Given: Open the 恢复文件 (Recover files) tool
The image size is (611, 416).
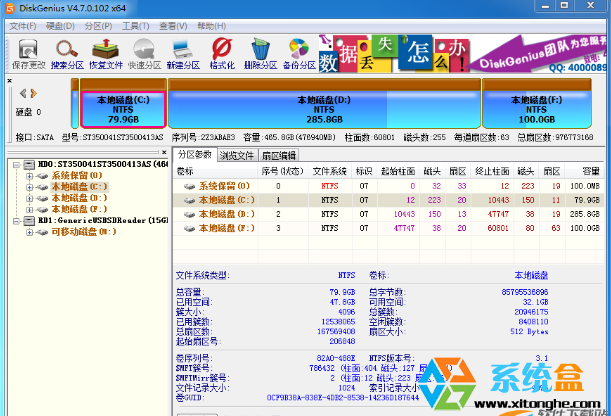Looking at the screenshot, I should pos(107,52).
